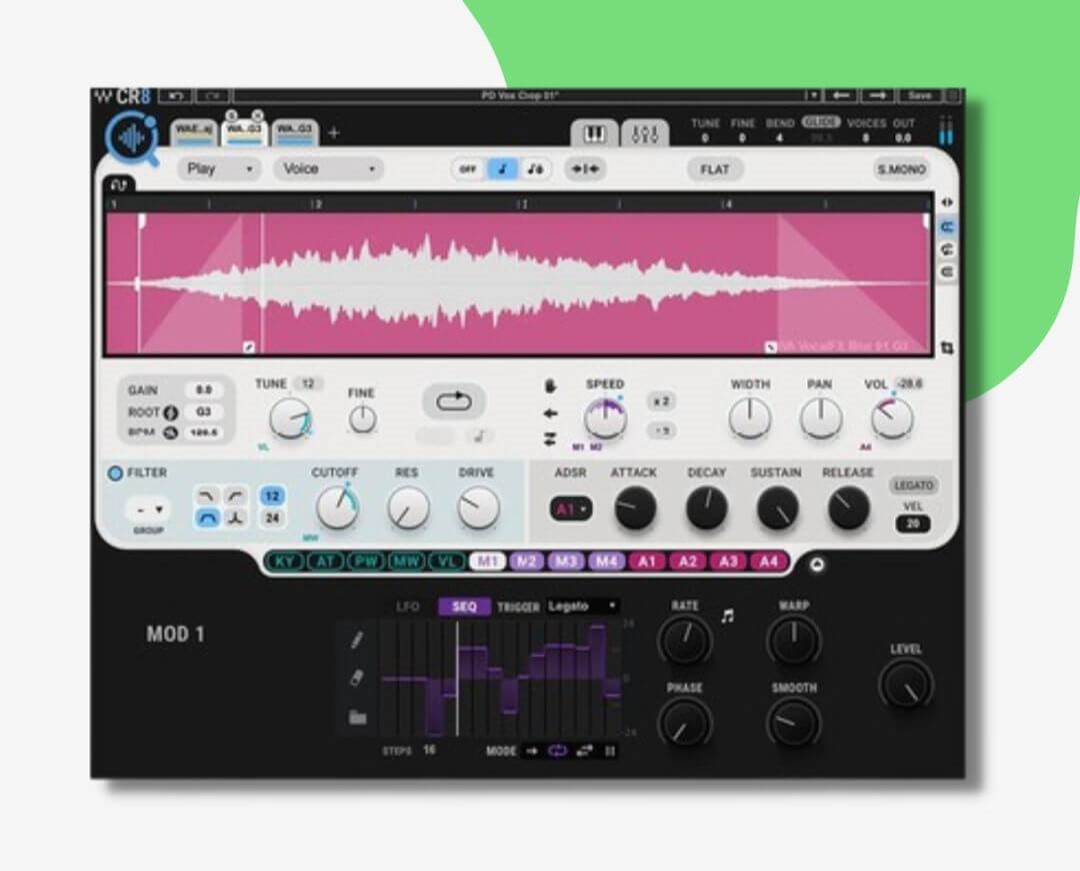
Task: Select the pencil draw tool in sequencer
Action: [x=357, y=641]
